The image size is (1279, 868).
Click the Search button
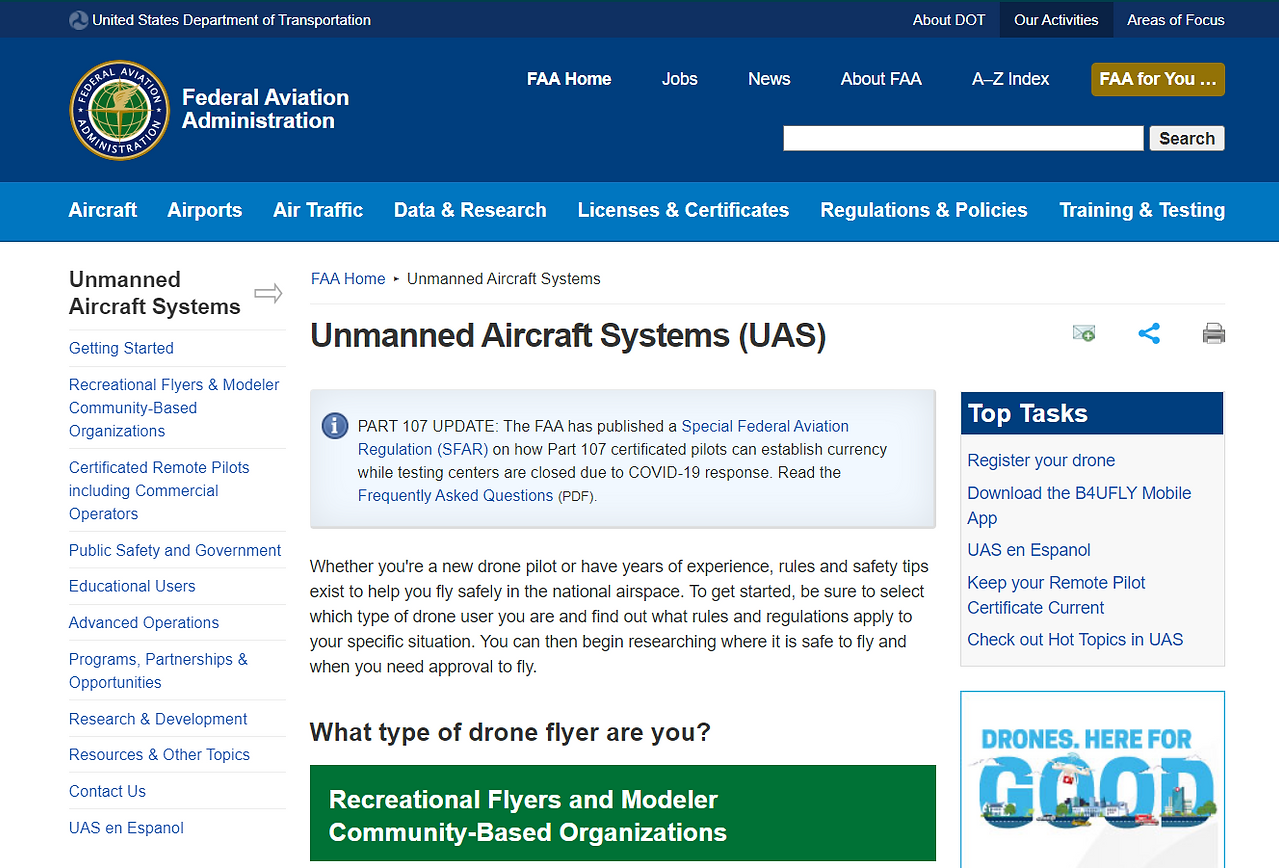1187,139
